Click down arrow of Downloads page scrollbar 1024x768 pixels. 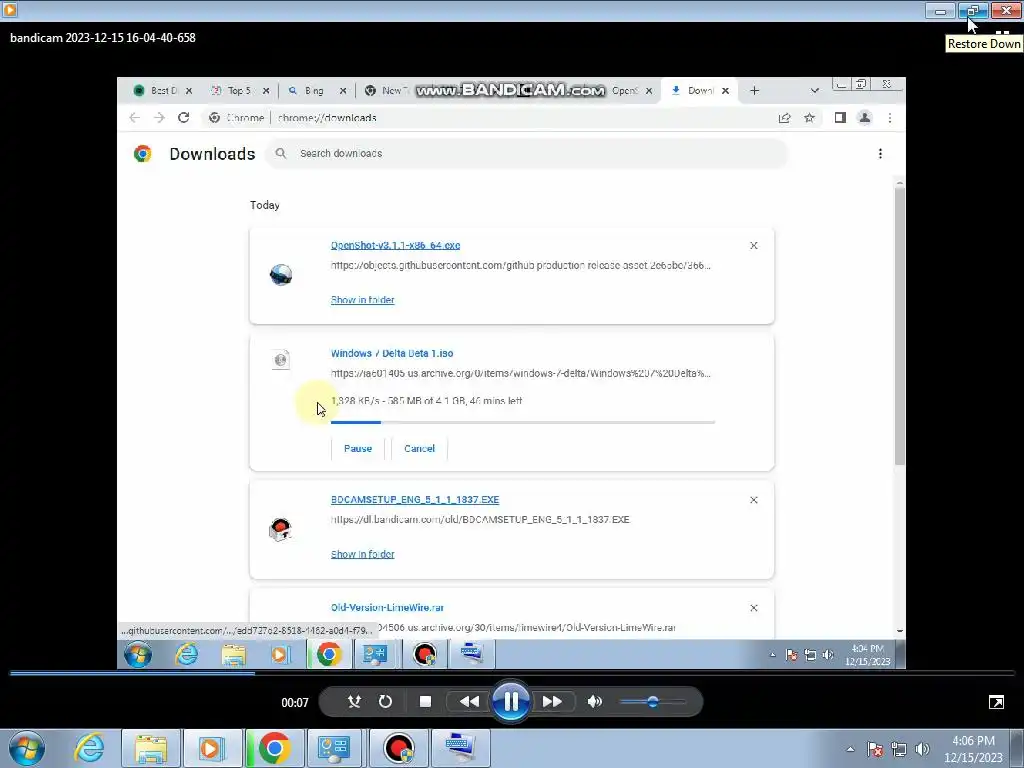(x=900, y=631)
